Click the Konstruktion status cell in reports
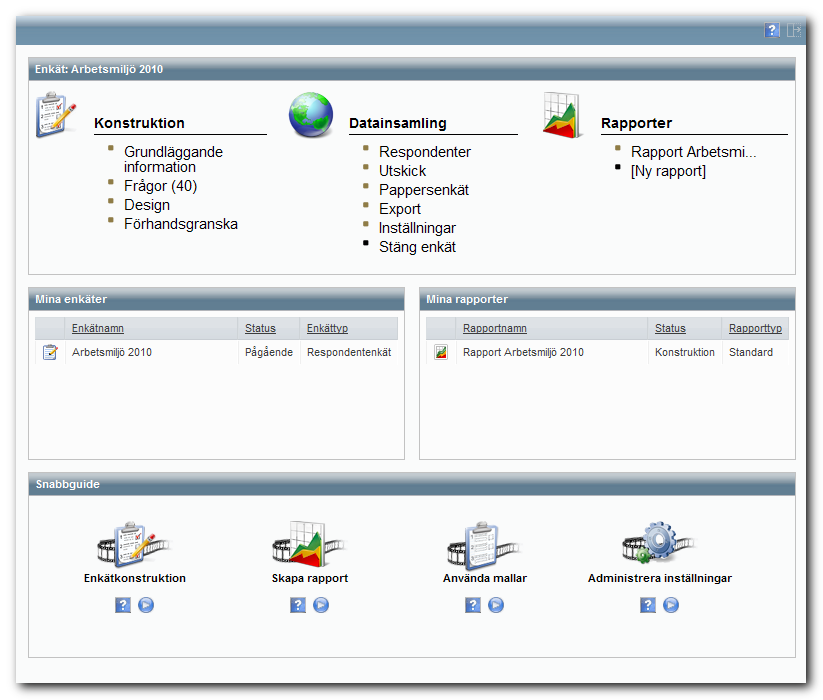Image resolution: width=823 pixels, height=700 pixels. coord(685,353)
